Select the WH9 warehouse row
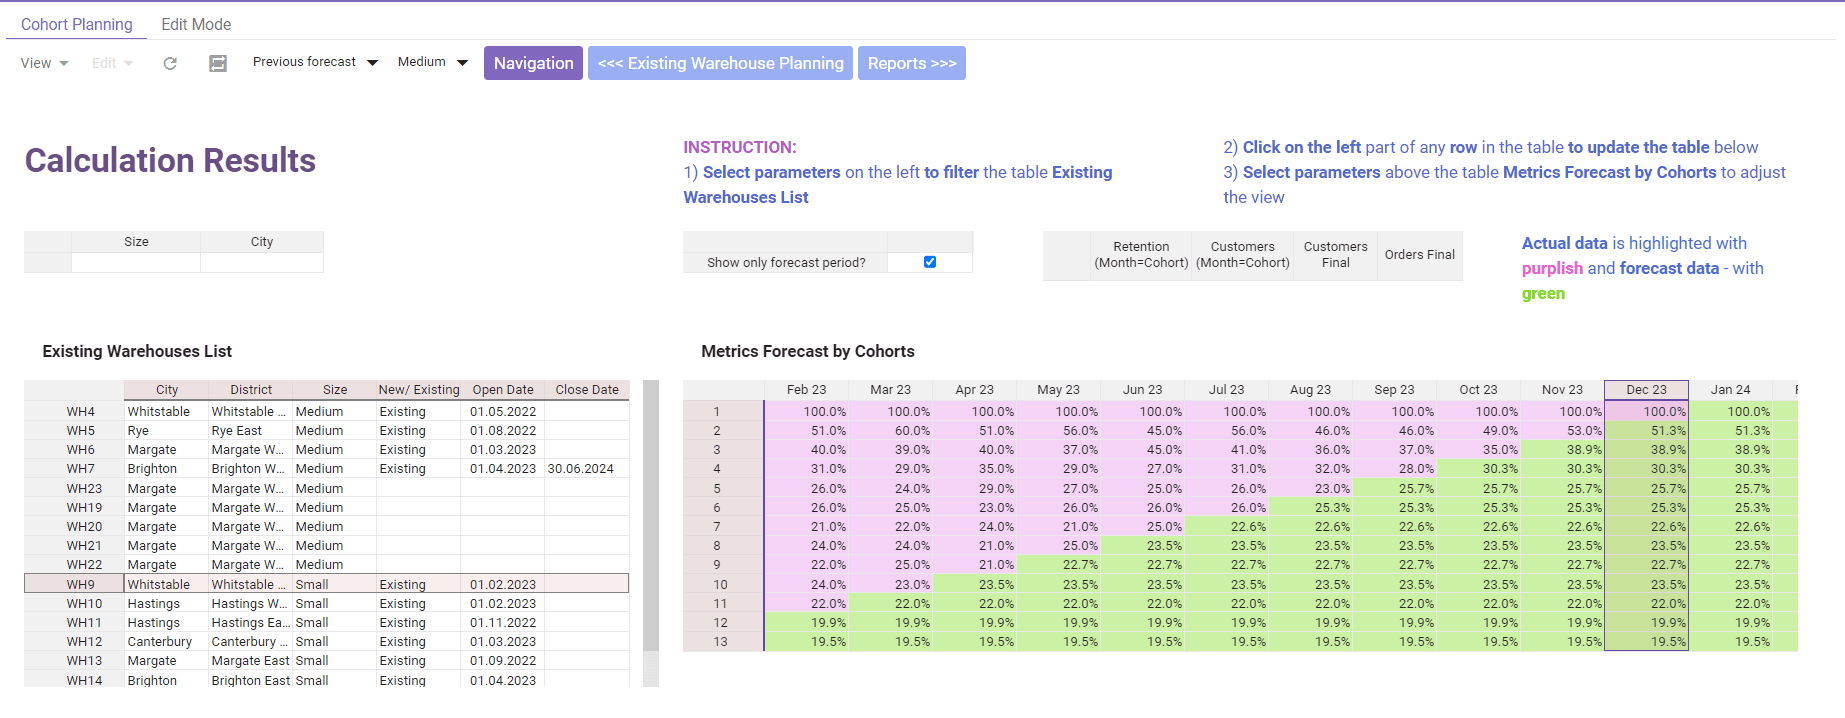Image resolution: width=1845 pixels, height=718 pixels. tap(81, 584)
